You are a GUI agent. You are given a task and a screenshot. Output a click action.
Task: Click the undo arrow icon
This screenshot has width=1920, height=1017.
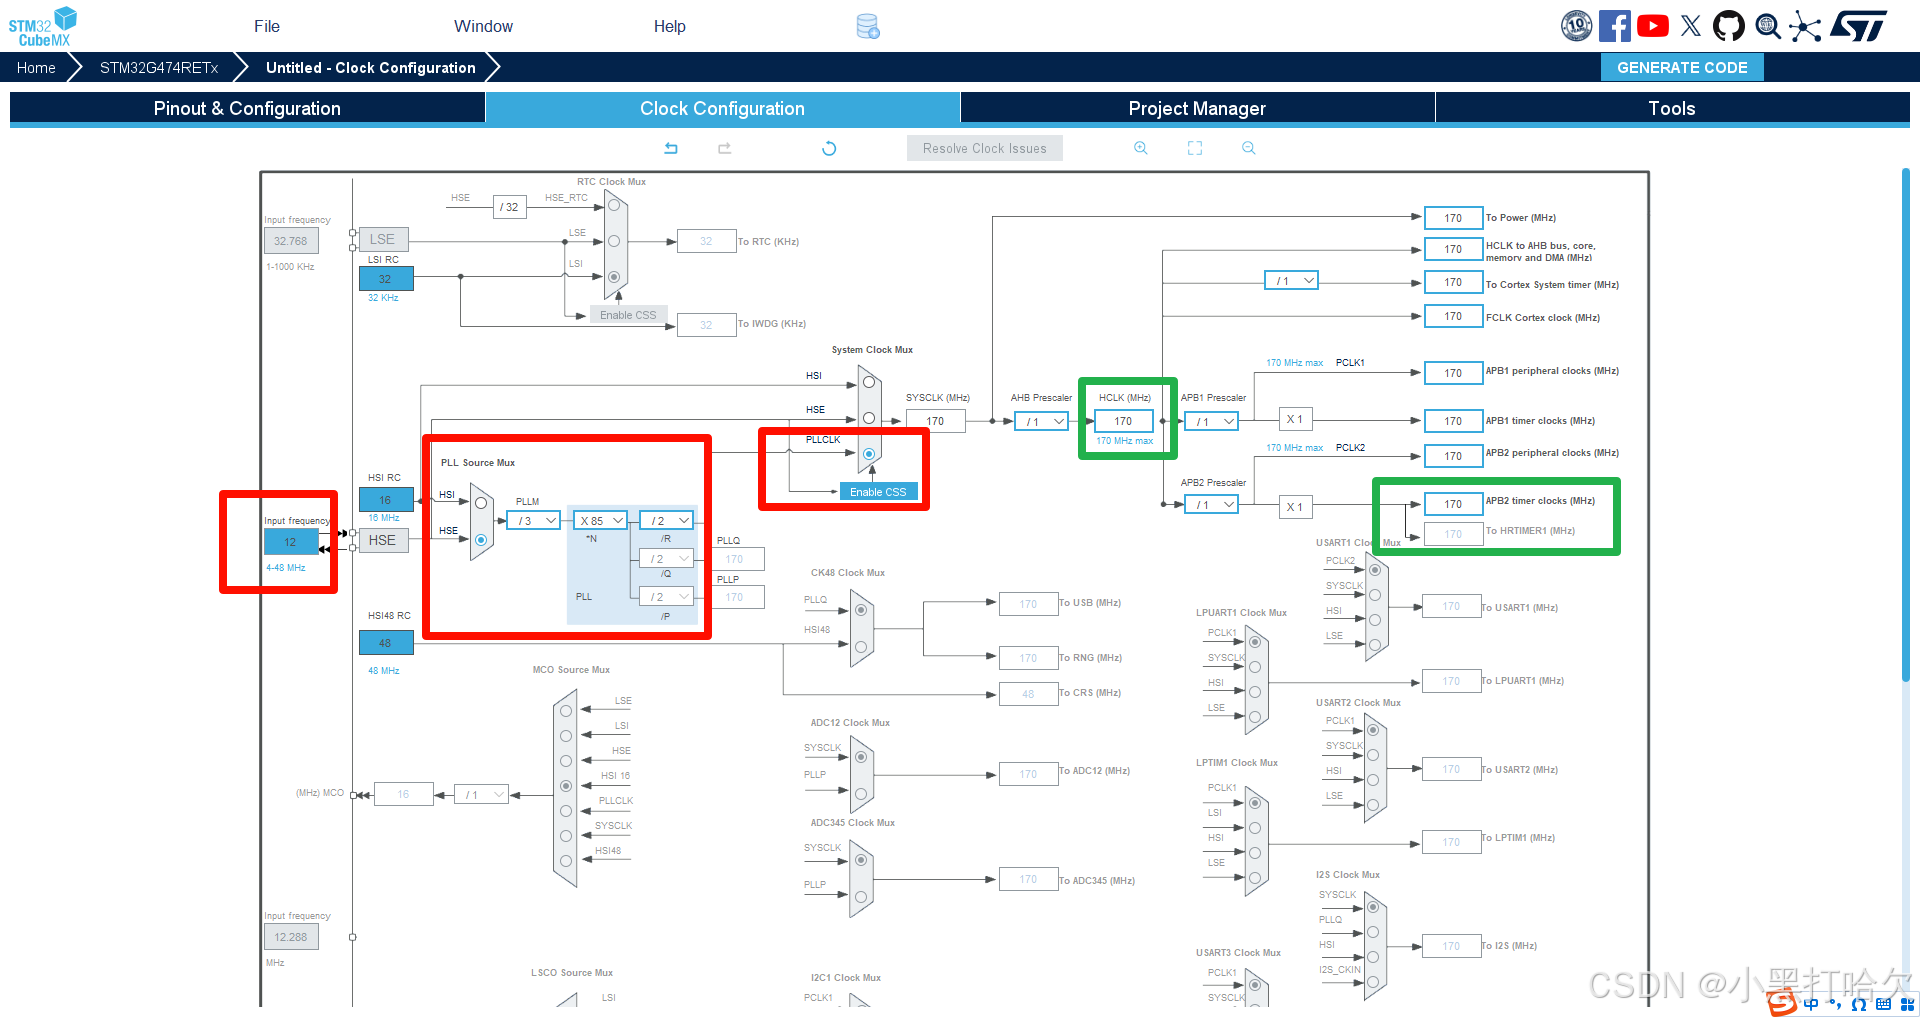671,148
